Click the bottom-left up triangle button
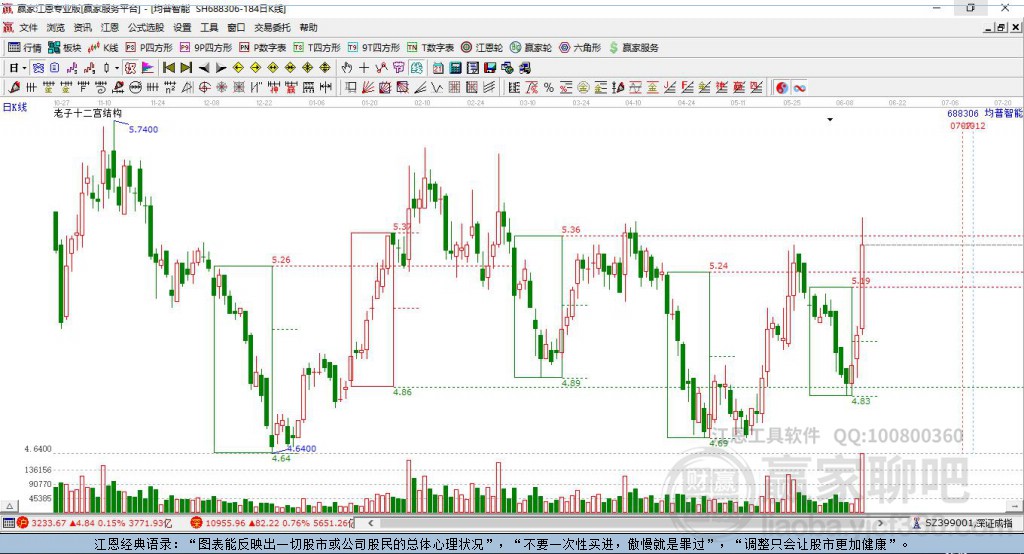Screen dimensions: 1024x554 [x=9, y=506]
